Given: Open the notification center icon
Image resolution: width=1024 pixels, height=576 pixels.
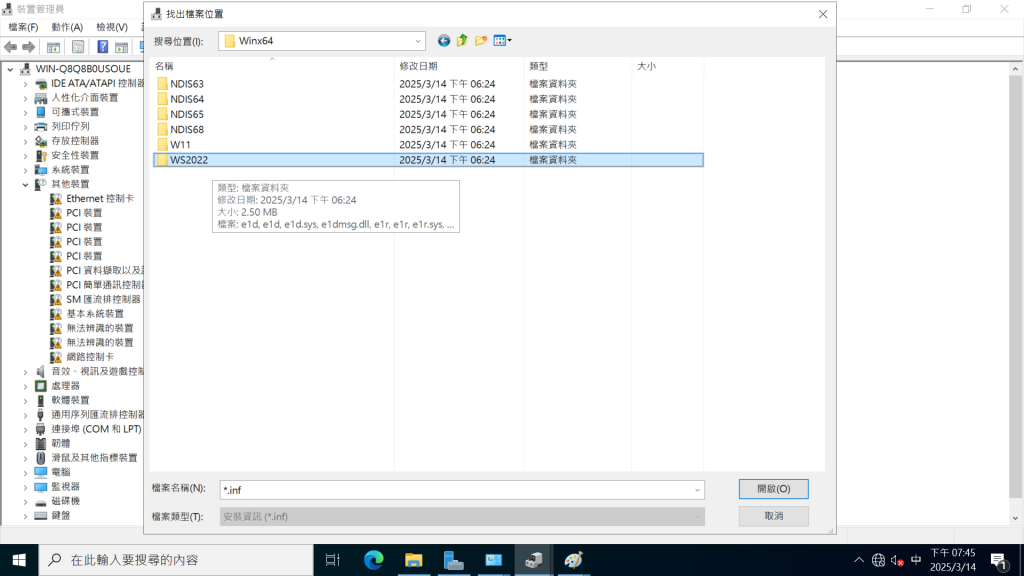Looking at the screenshot, I should 998,560.
